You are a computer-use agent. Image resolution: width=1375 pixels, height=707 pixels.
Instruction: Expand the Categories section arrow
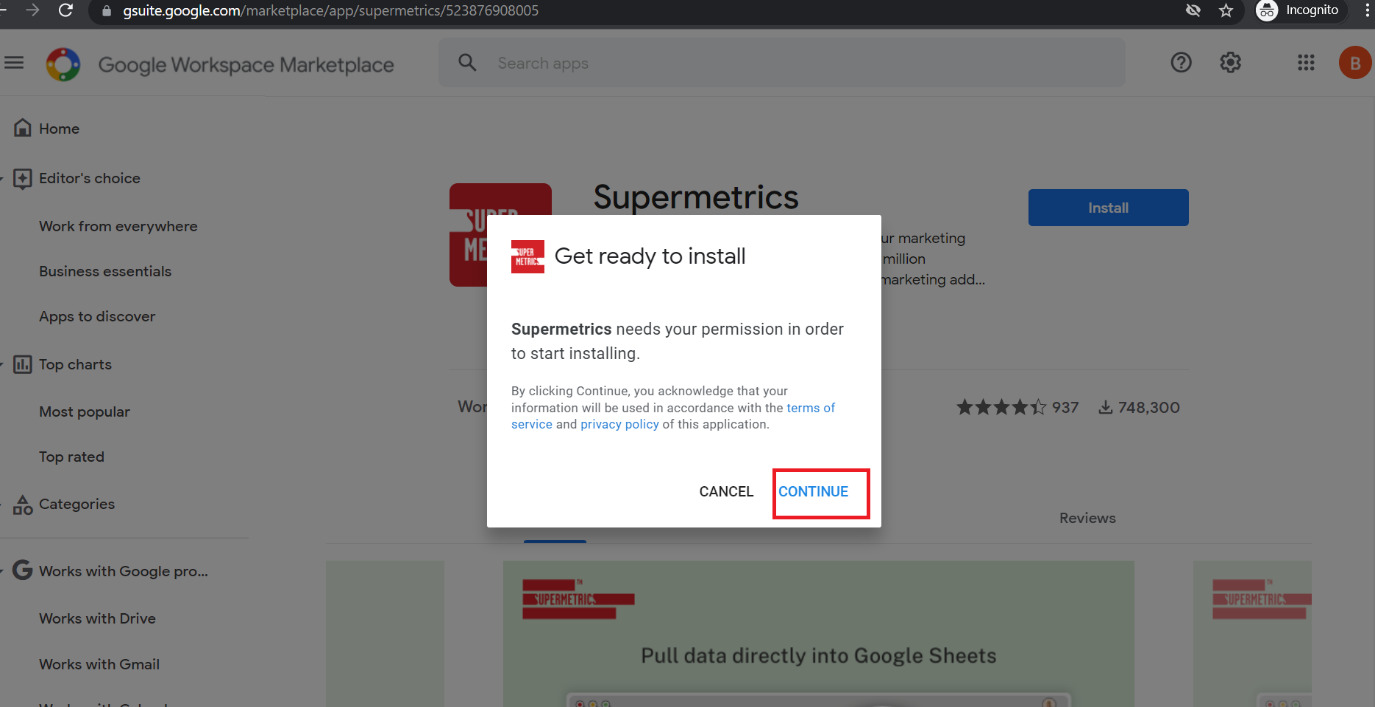pos(3,504)
